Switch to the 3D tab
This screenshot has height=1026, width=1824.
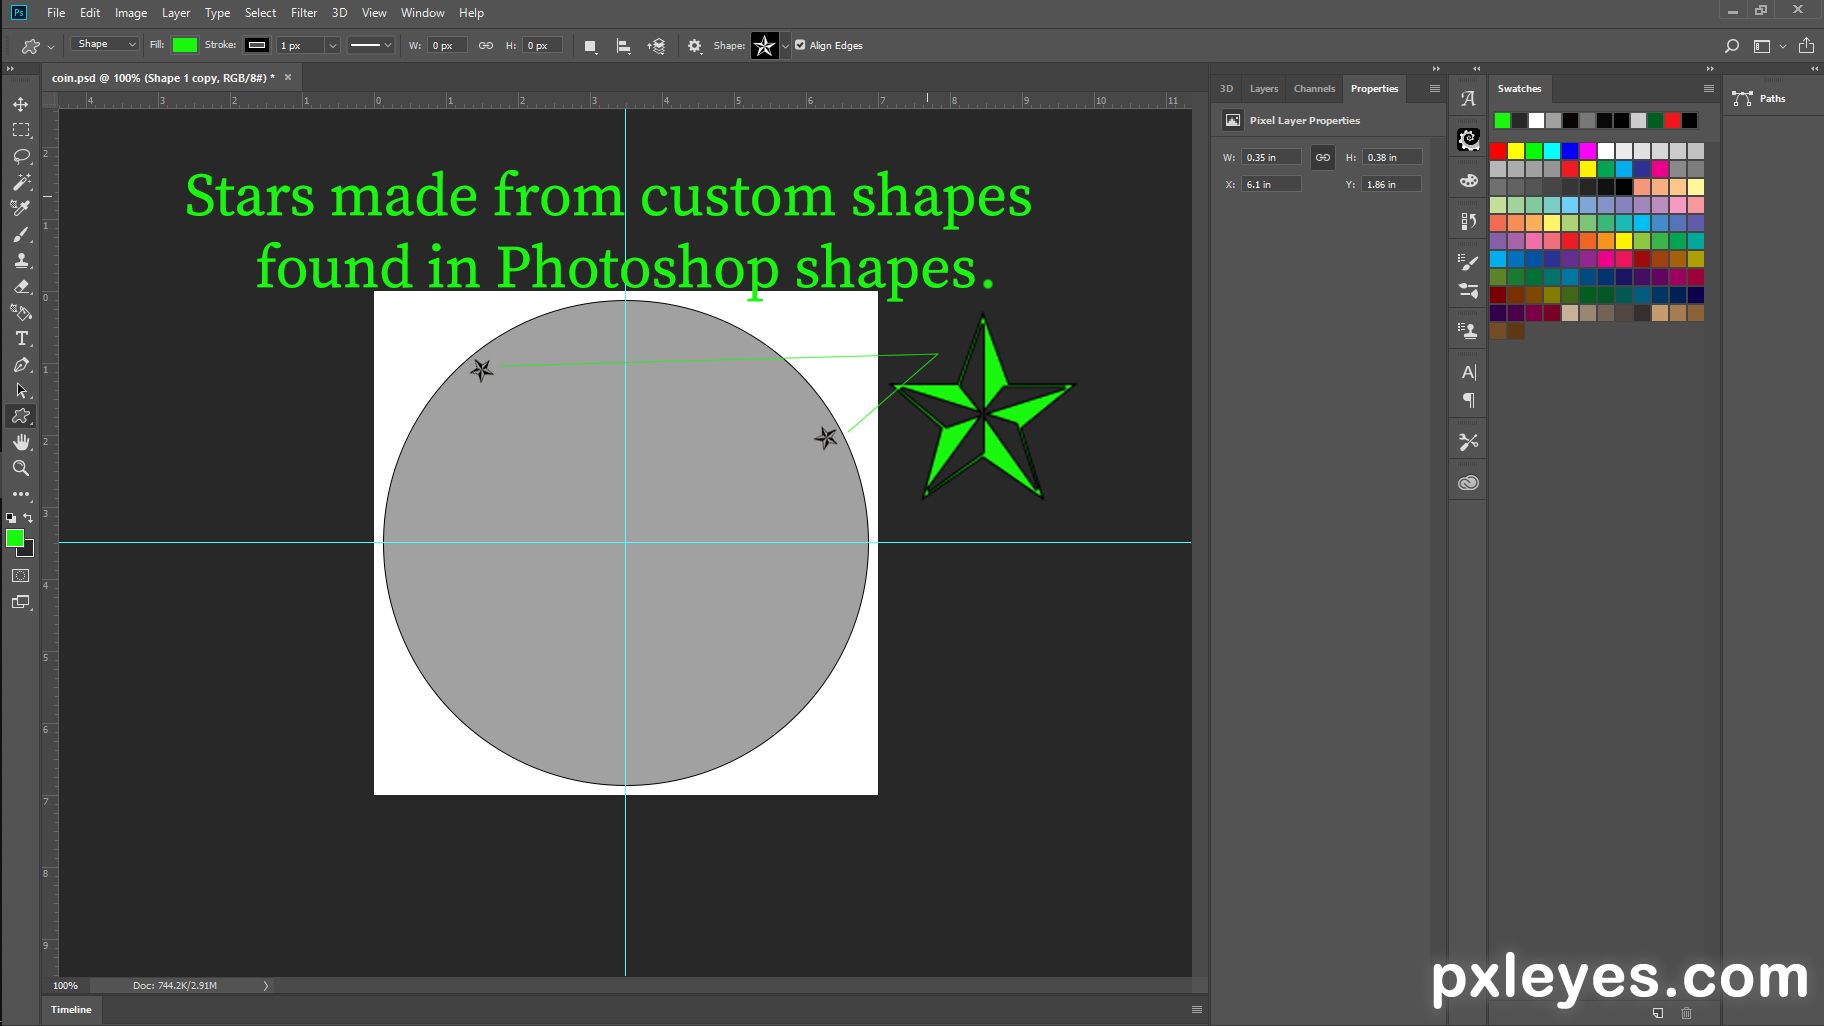click(x=1227, y=89)
